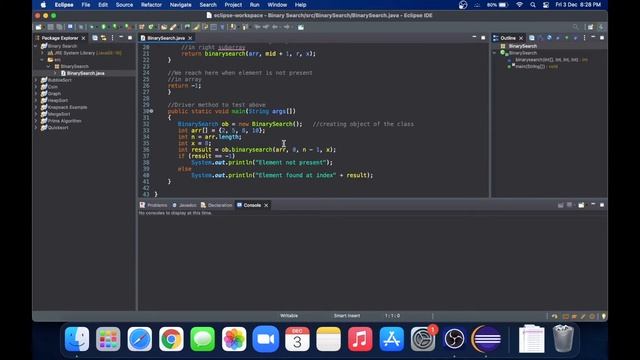Toggle Hide Local Types in Outline toolbar
Viewport: 640px width, 360px height.
coord(575,38)
